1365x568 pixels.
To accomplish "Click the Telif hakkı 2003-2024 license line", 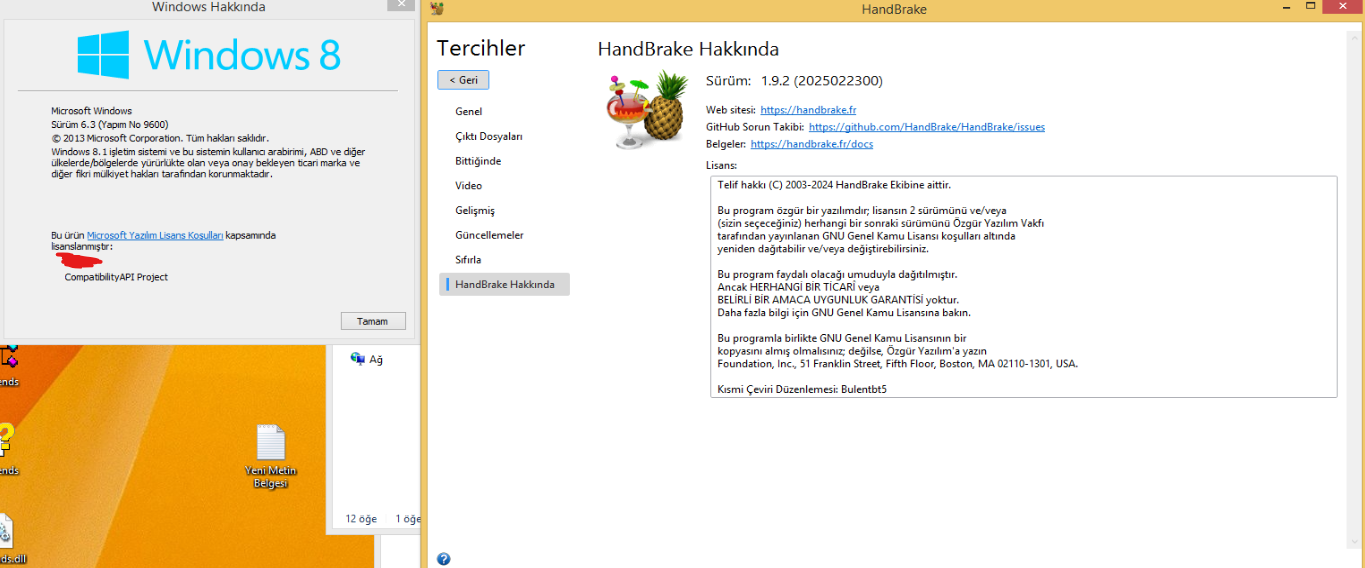I will coord(834,185).
